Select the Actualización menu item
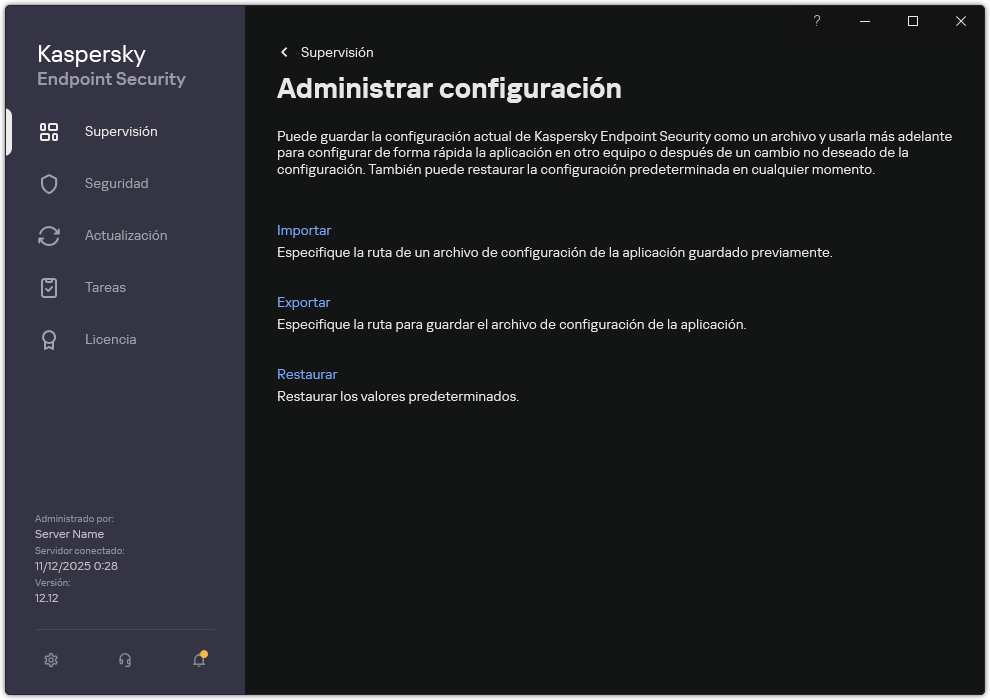990x700 pixels. (x=125, y=235)
